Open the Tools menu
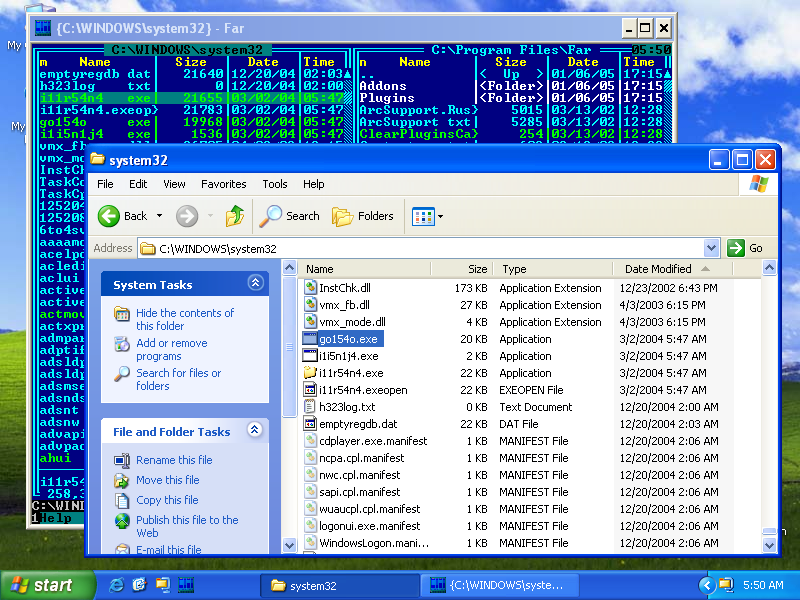 (x=275, y=184)
